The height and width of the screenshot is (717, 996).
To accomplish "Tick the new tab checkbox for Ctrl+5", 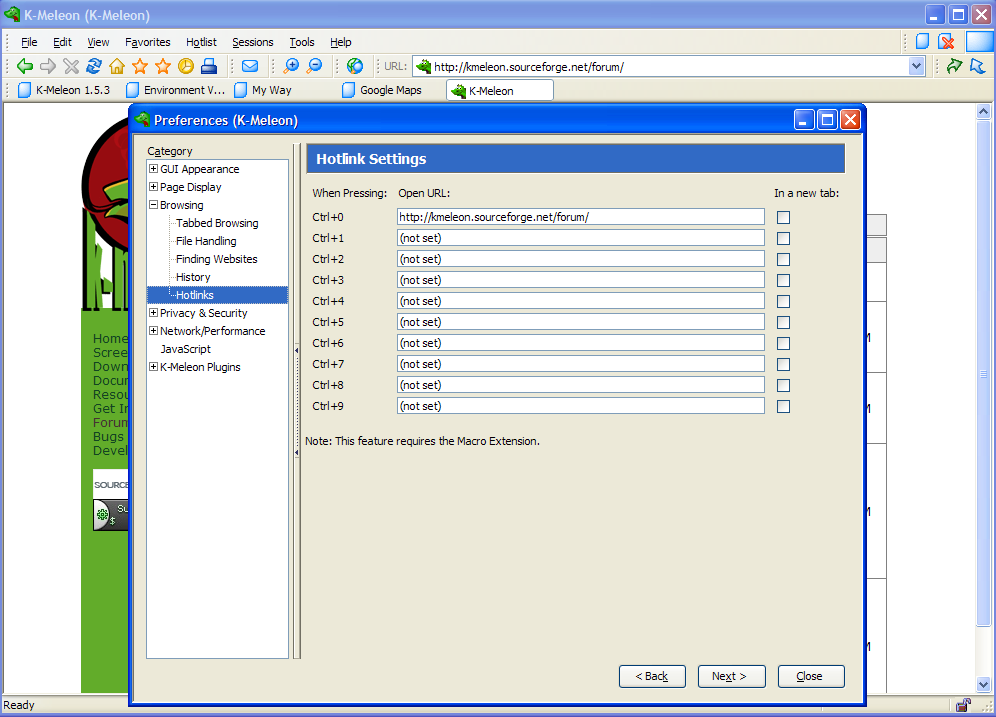I will click(783, 322).
